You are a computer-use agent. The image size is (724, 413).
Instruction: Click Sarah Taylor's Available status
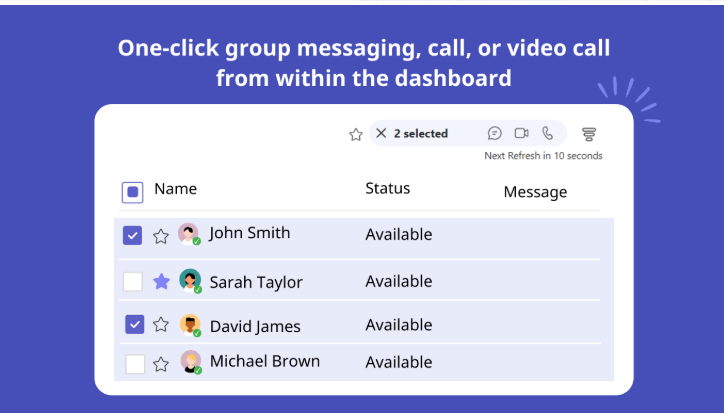(x=399, y=281)
